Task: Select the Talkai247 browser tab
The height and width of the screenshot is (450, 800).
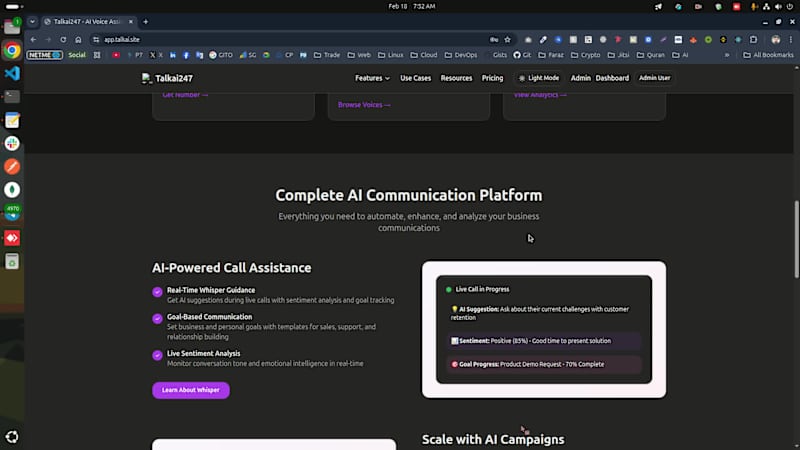Action: pyautogui.click(x=87, y=21)
